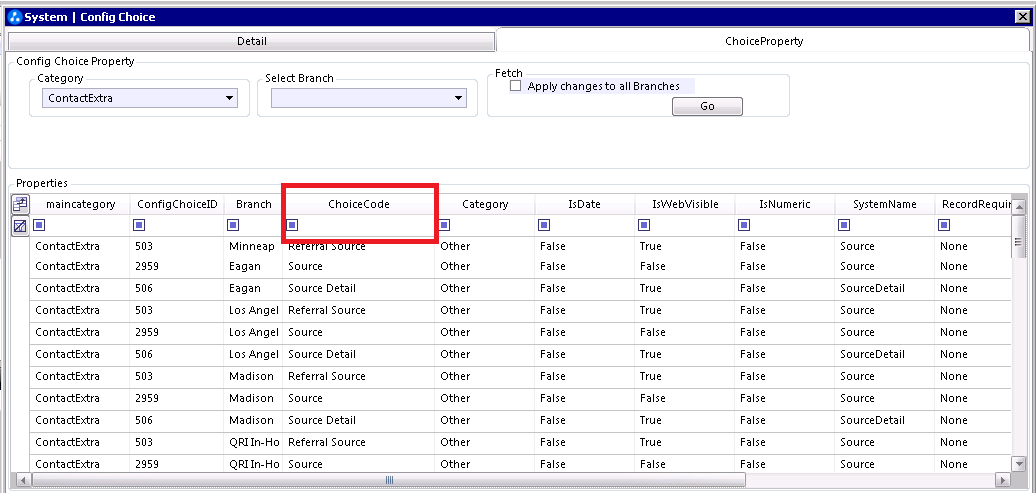Select ConfigChoiceID 506 in Los Angel row
Image resolution: width=1036 pixels, height=493 pixels.
pyautogui.click(x=177, y=354)
